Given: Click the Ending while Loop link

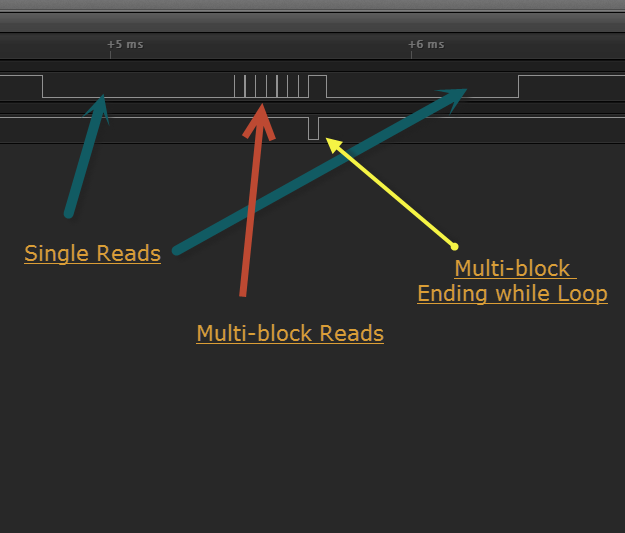Looking at the screenshot, I should [x=512, y=294].
